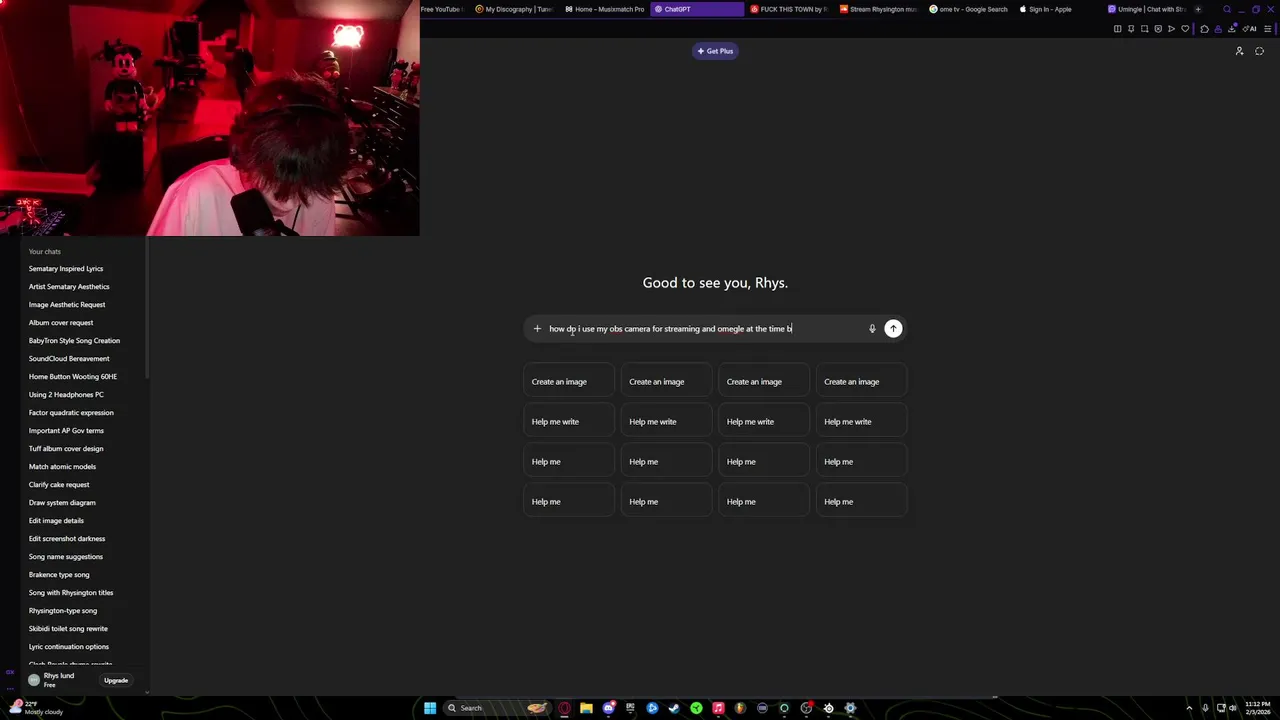This screenshot has width=1280, height=720.
Task: Click the Upgrade button in sidebar
Action: (x=116, y=680)
